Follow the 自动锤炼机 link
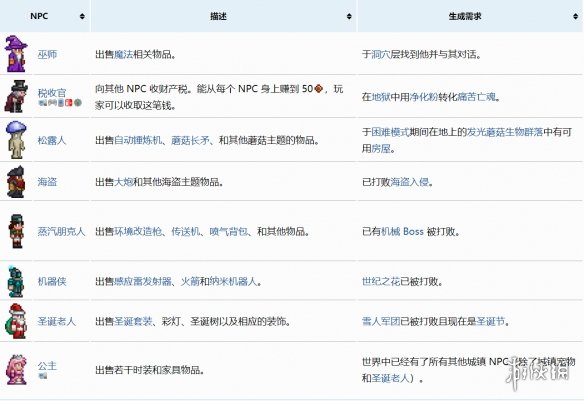The width and height of the screenshot is (584, 401). pyautogui.click(x=138, y=140)
